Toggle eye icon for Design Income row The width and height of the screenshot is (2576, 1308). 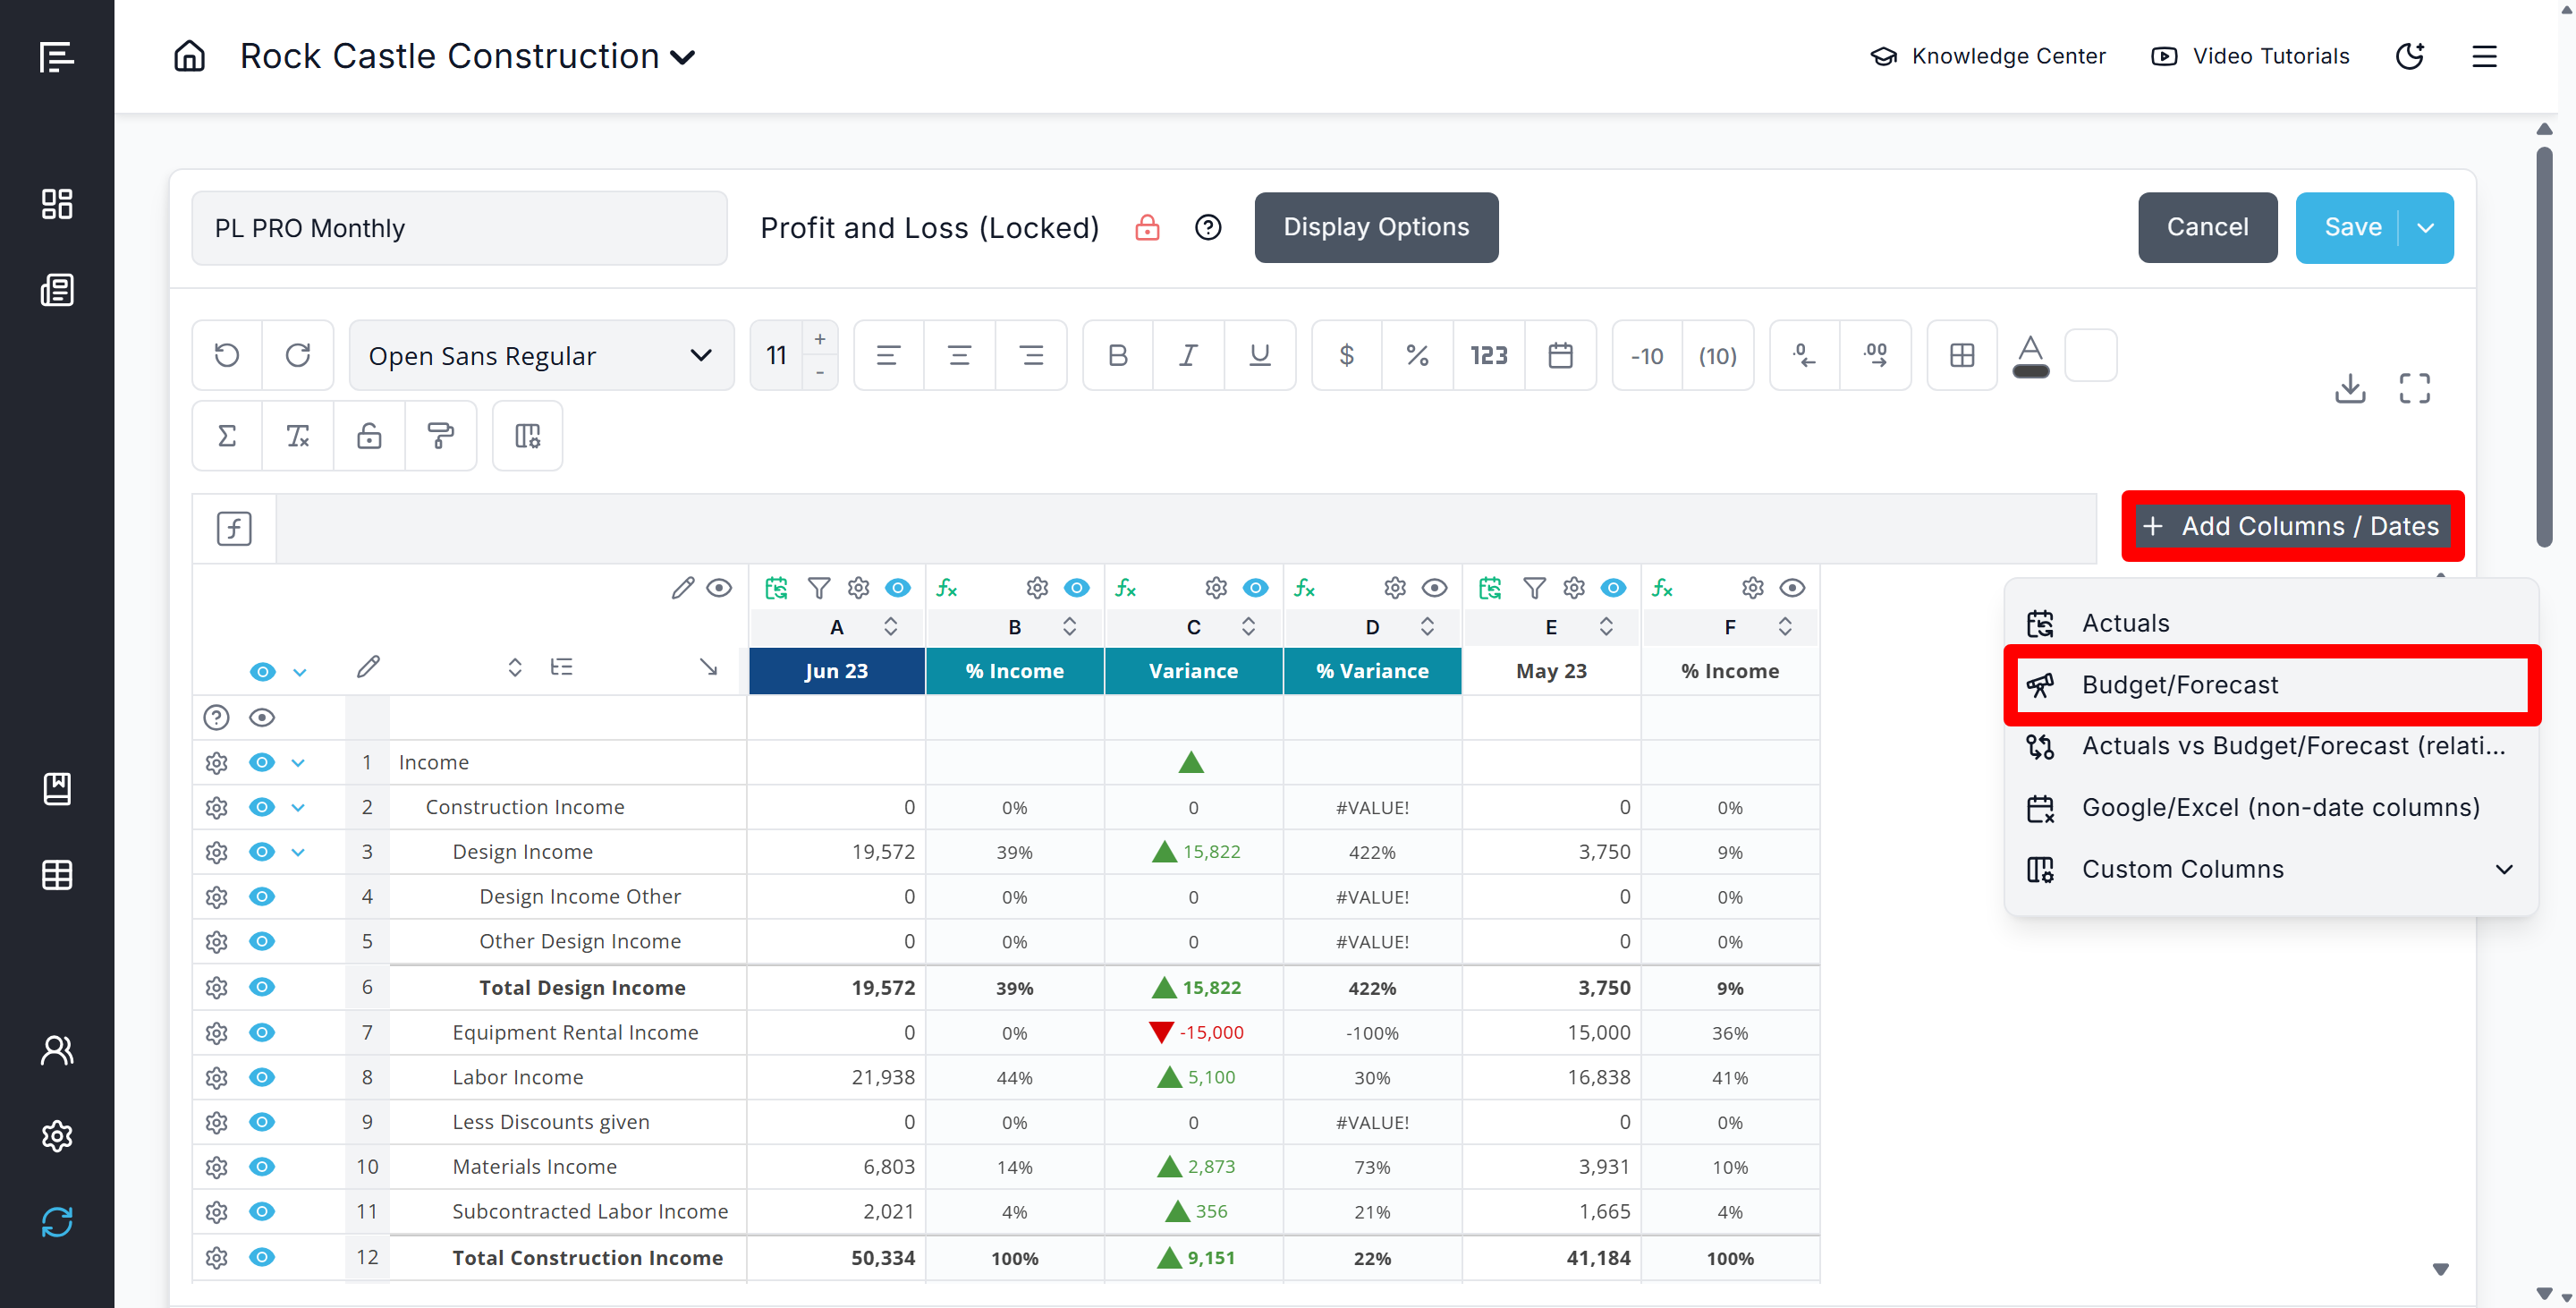click(x=262, y=852)
